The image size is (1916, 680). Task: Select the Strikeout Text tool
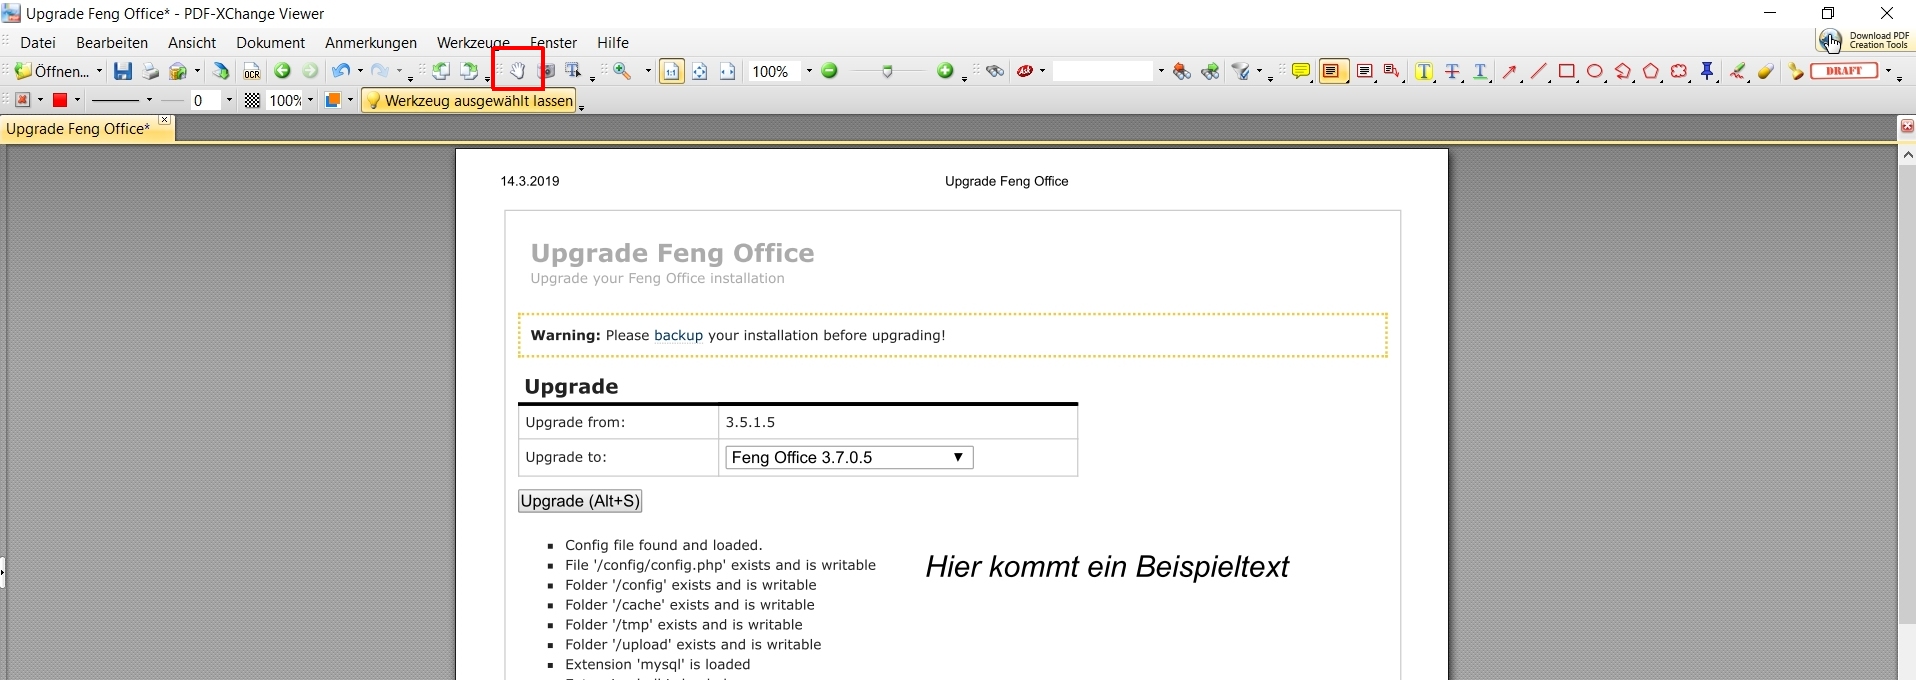pyautogui.click(x=1452, y=71)
